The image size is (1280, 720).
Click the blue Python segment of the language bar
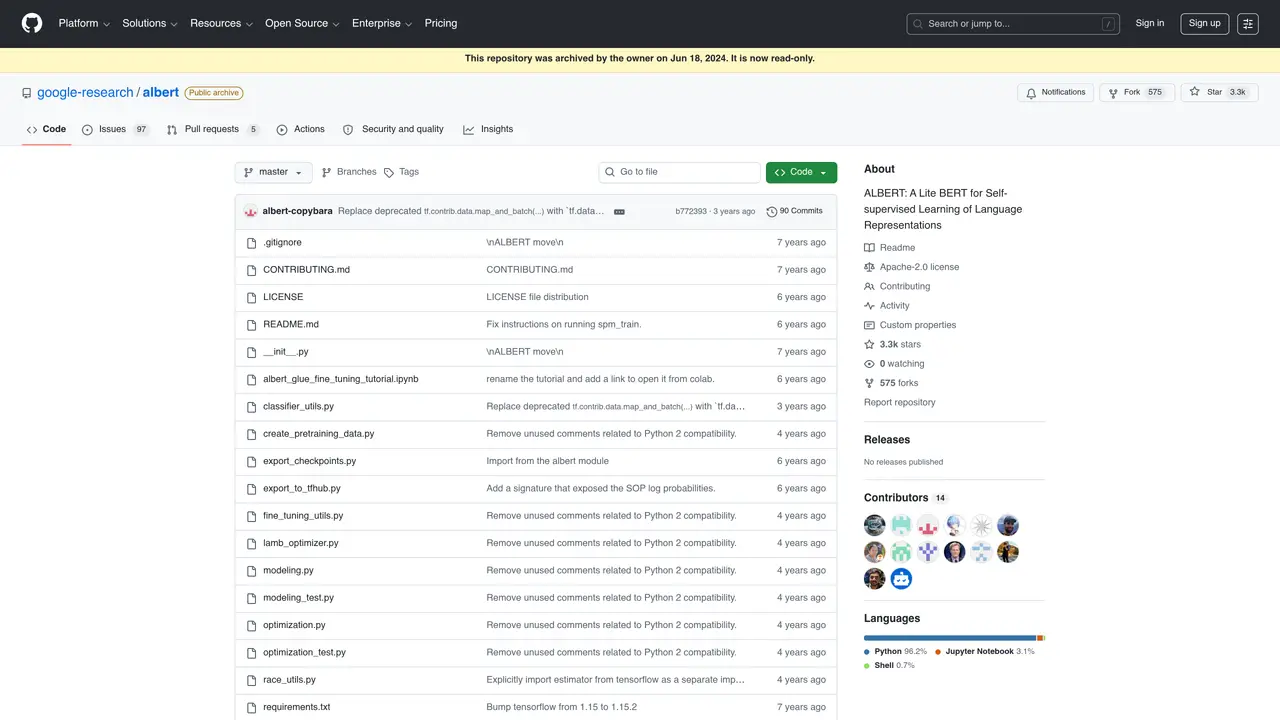(x=950, y=638)
